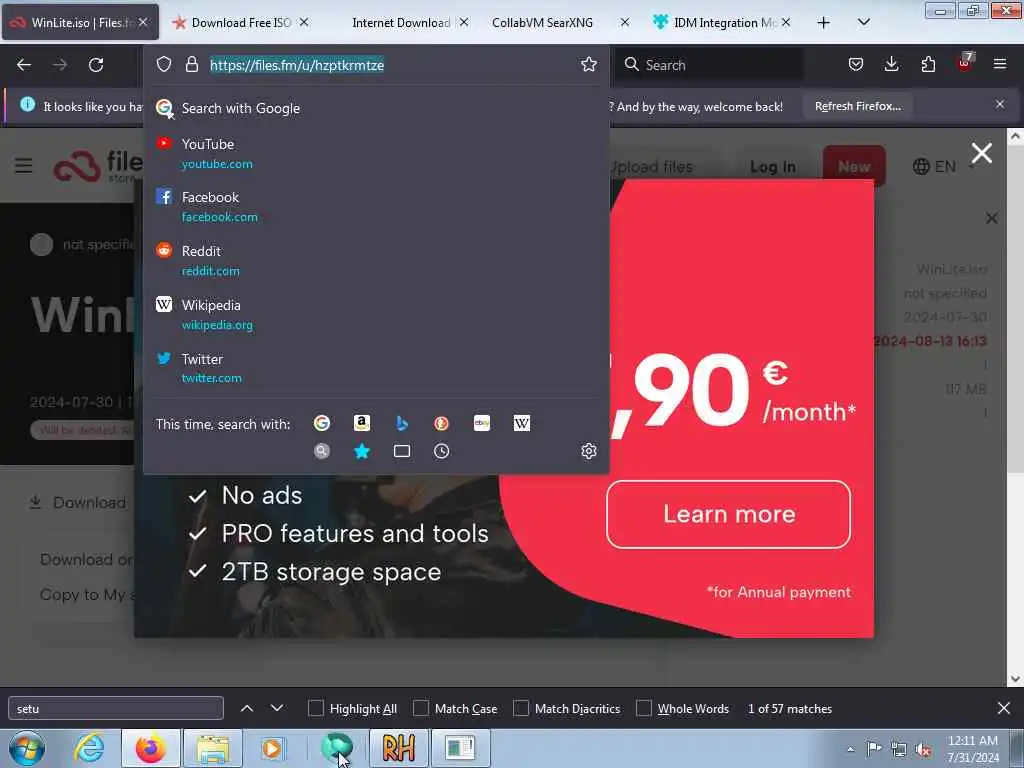
Task: Select the gray magnifier search engine icon
Action: coord(322,451)
